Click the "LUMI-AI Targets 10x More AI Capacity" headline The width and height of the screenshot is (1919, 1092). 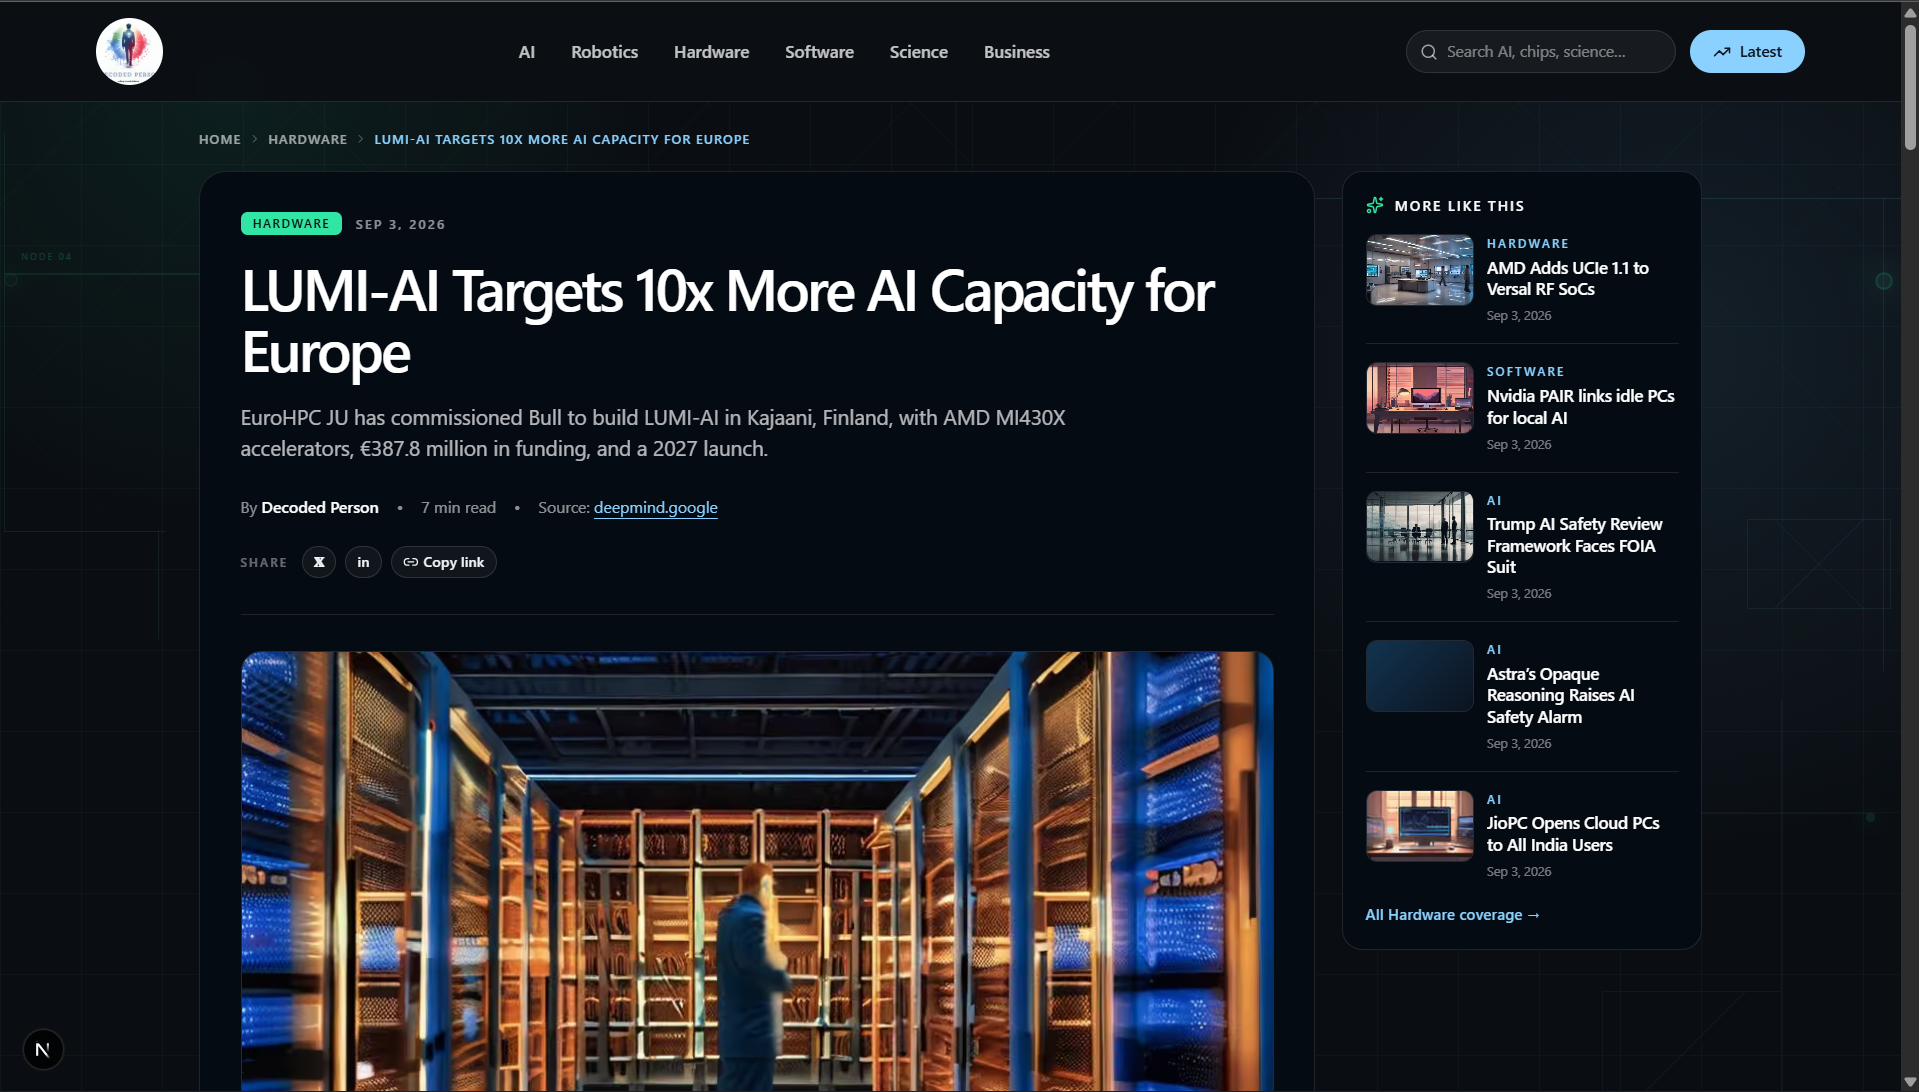[728, 322]
